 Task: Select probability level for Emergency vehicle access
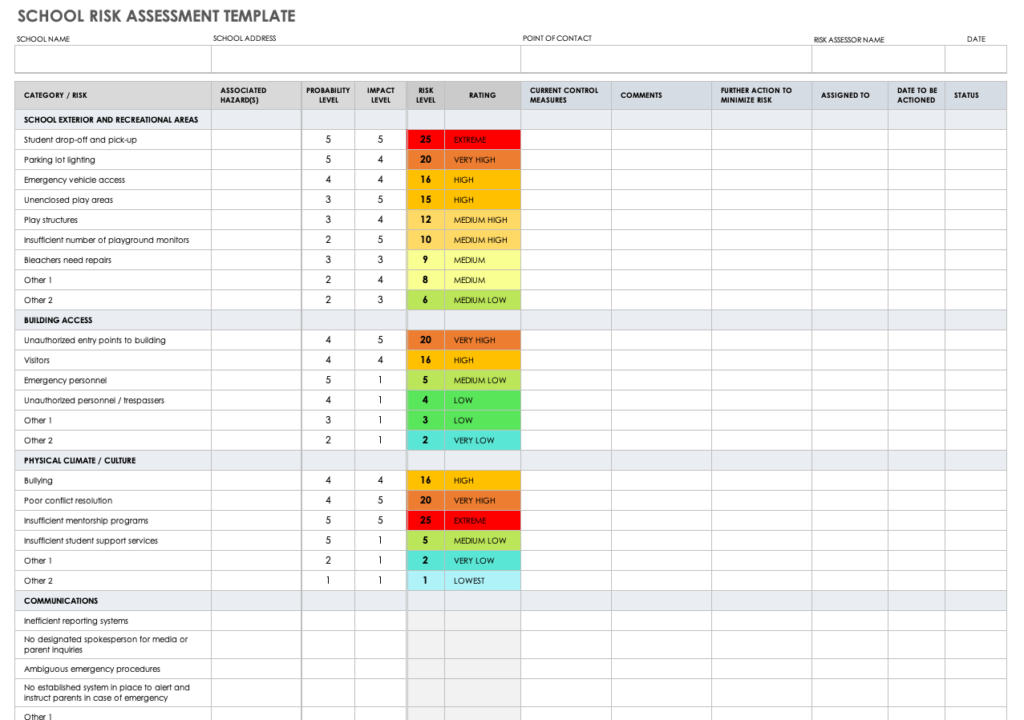[328, 180]
